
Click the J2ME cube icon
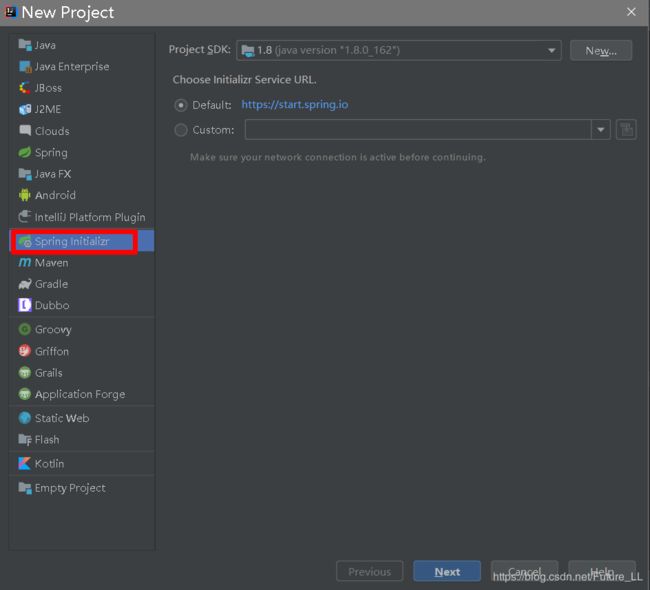(x=25, y=109)
